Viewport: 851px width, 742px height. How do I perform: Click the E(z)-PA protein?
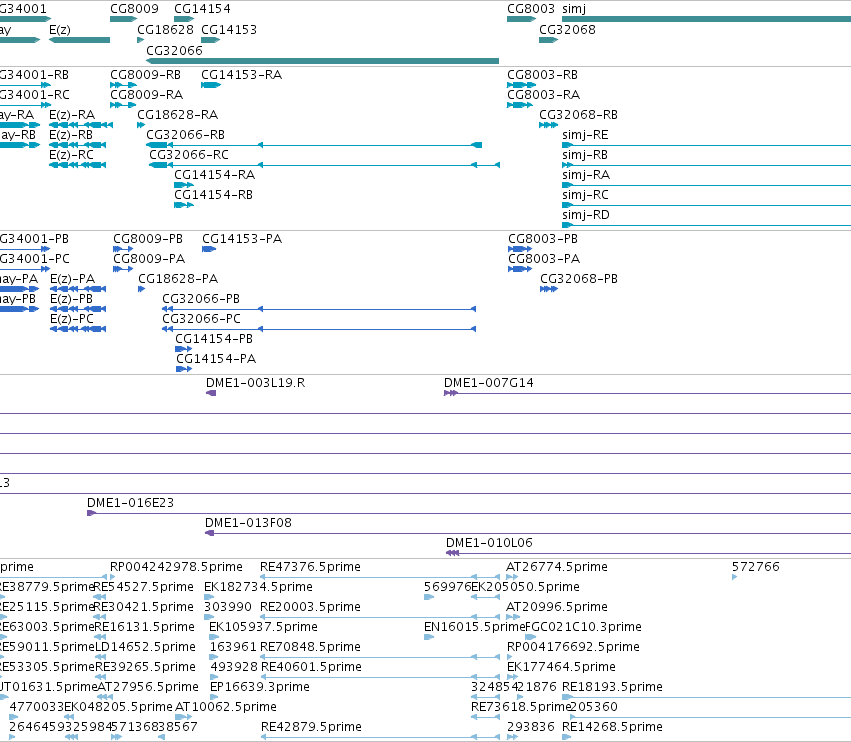(x=78, y=289)
